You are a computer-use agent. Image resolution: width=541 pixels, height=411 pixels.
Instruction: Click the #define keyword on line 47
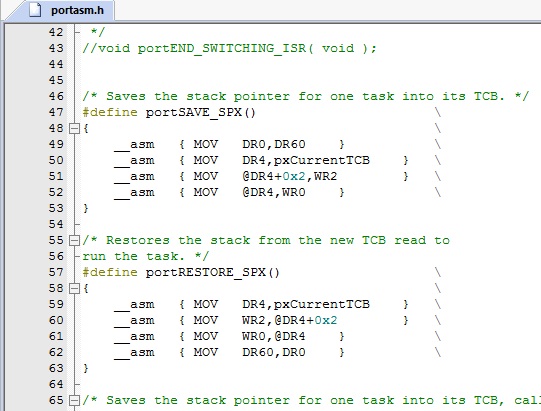(x=110, y=112)
